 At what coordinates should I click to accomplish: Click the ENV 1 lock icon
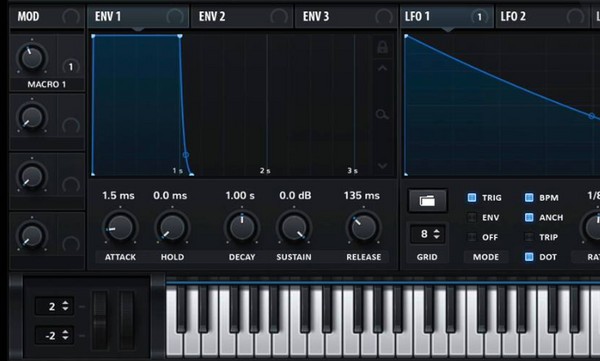382,47
